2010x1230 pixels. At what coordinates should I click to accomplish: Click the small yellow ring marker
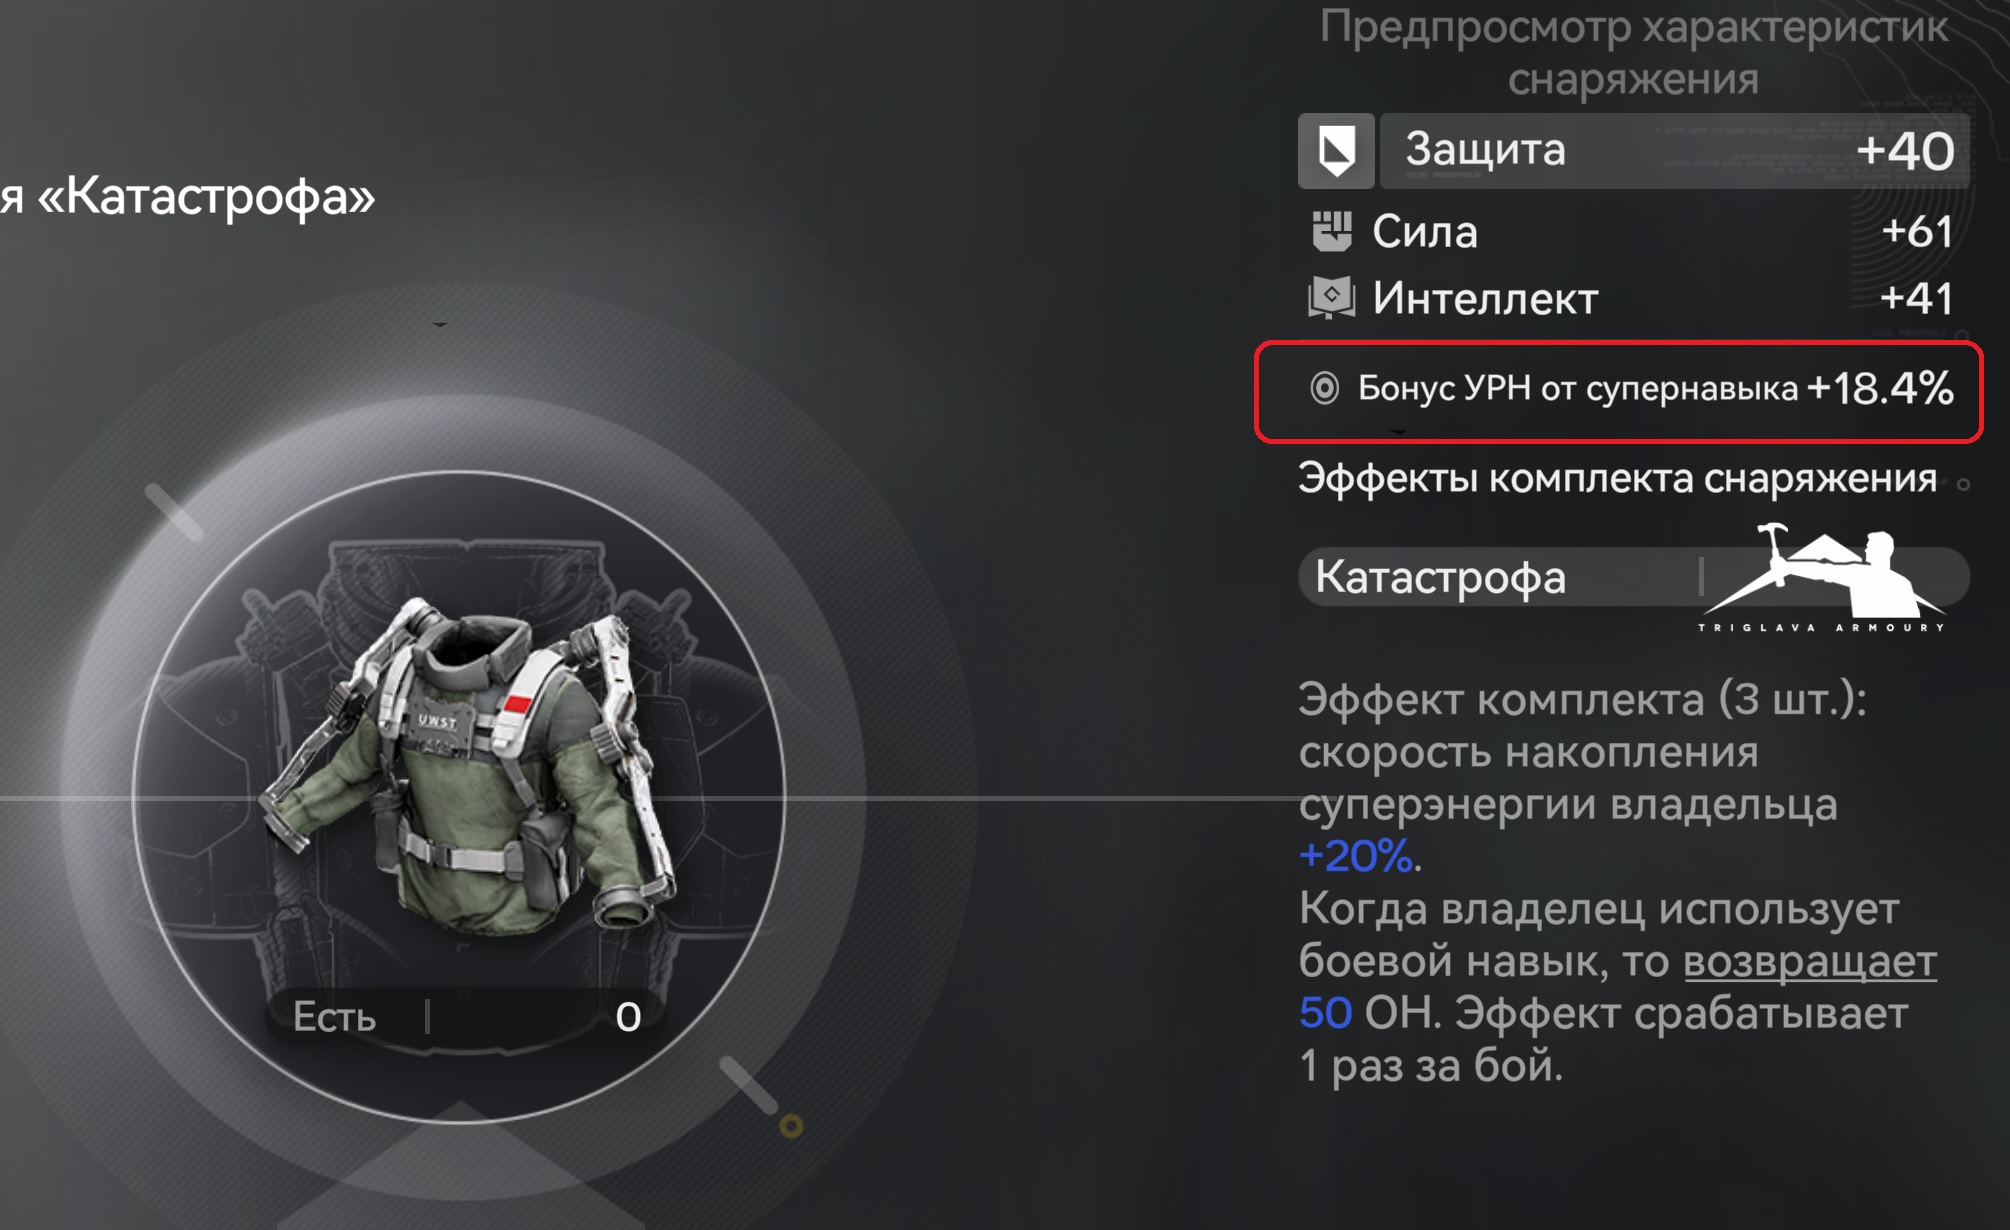click(791, 1127)
